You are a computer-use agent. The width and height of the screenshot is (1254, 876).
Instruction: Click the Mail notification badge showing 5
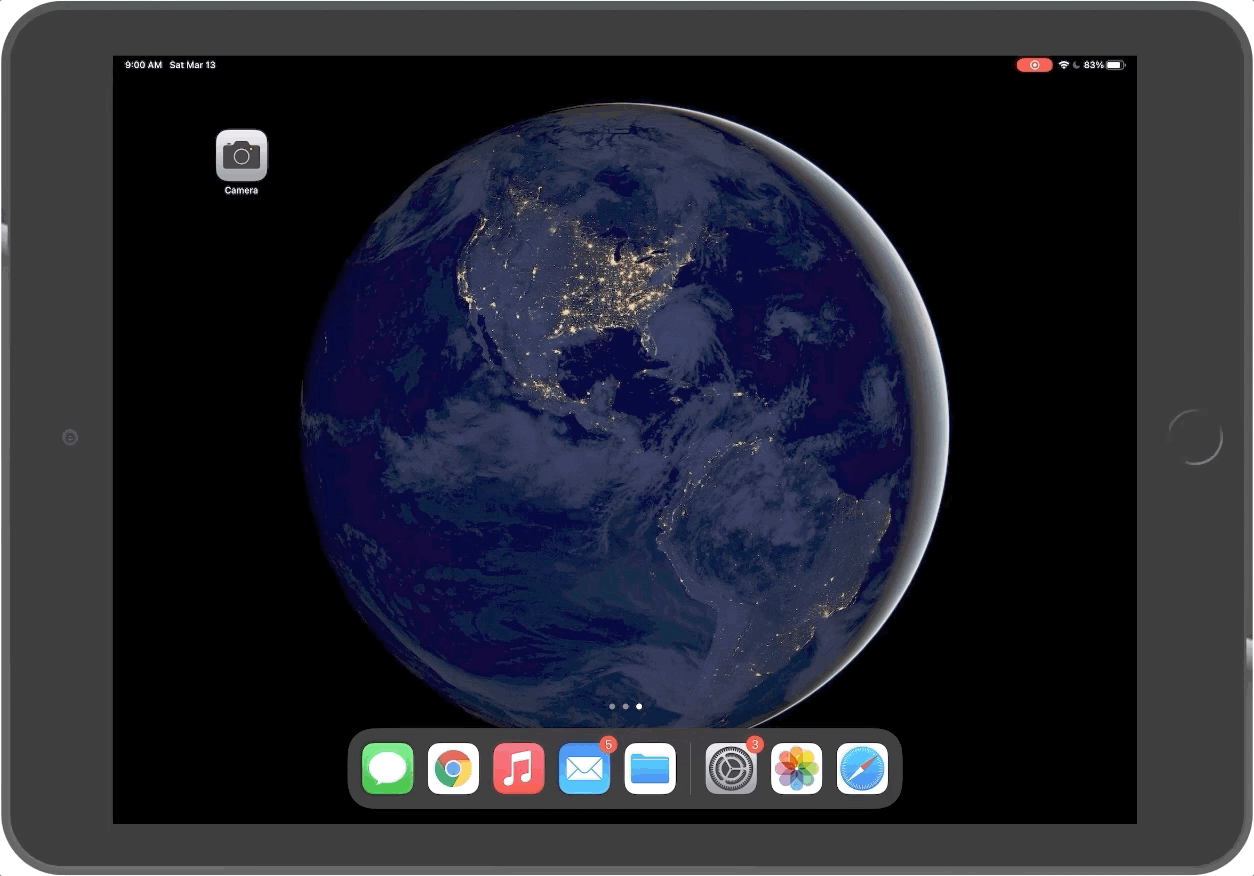tap(608, 745)
